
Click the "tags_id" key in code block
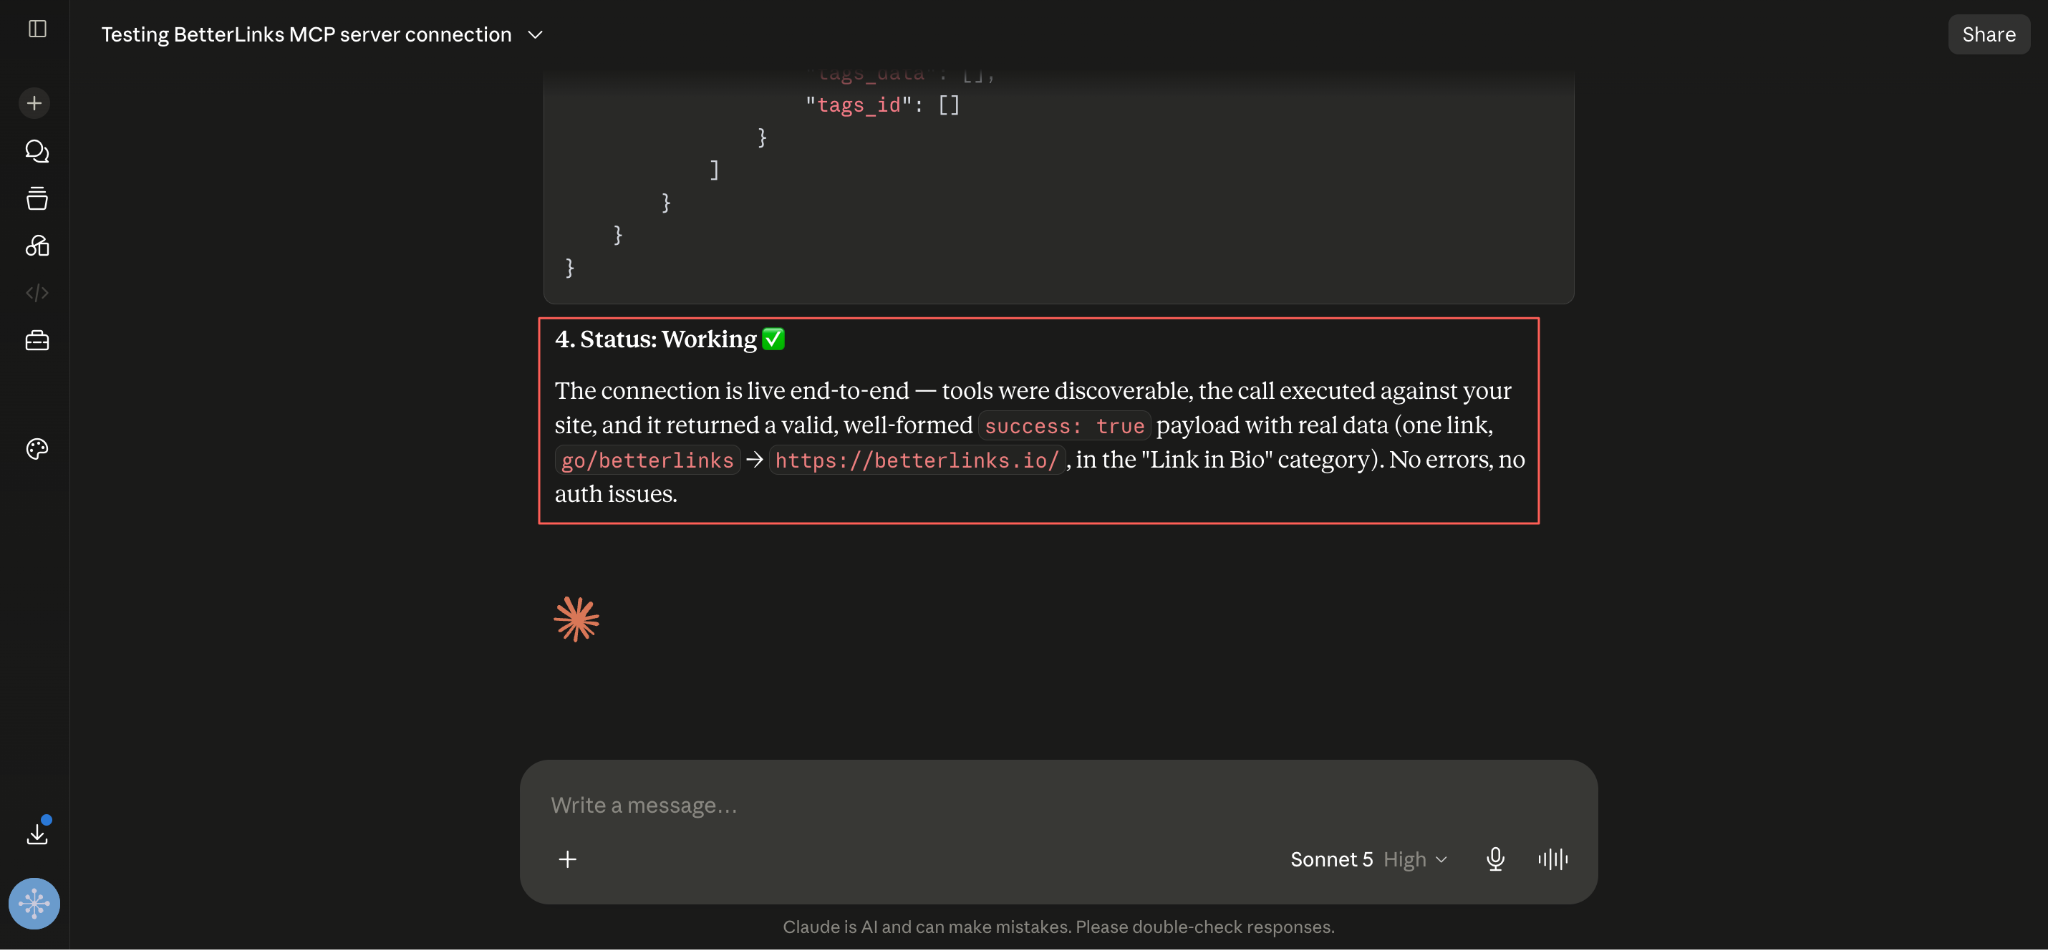tap(859, 105)
